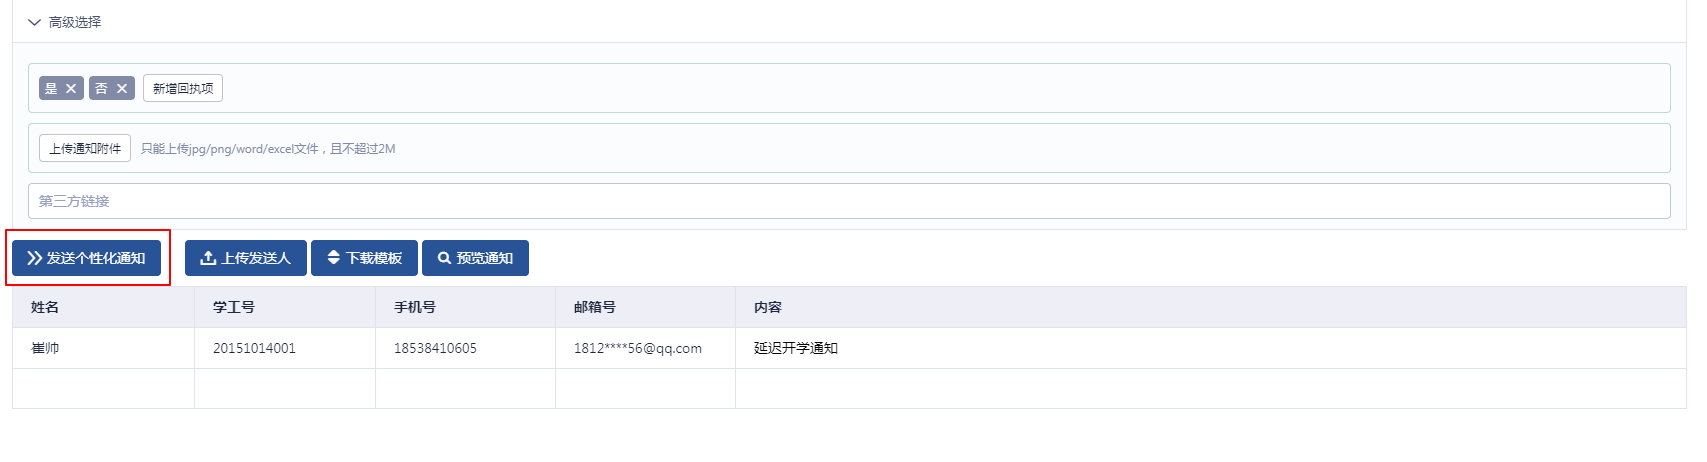Screen dimensions: 1707x462
Task: Click the 新增回执项 button
Action: pos(183,89)
